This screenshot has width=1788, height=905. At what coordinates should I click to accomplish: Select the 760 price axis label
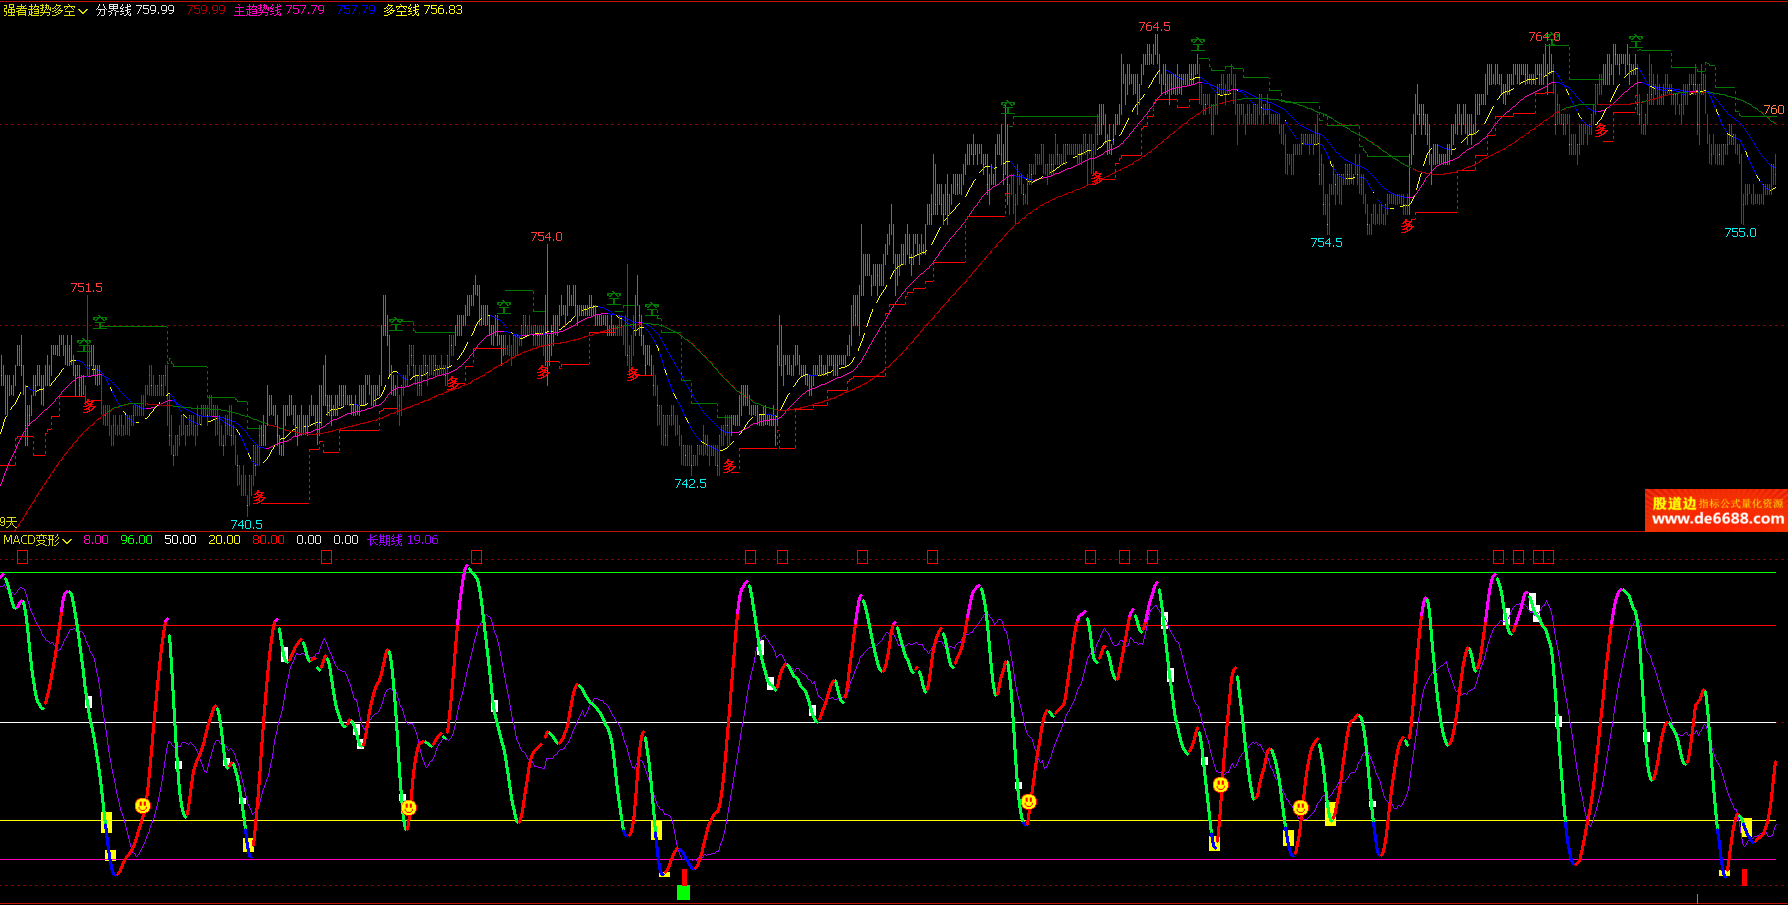tap(1773, 110)
